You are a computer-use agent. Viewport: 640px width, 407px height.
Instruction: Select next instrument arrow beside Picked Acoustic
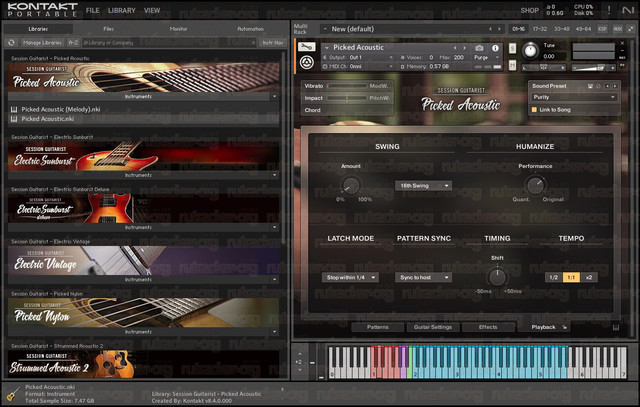pyautogui.click(x=464, y=48)
